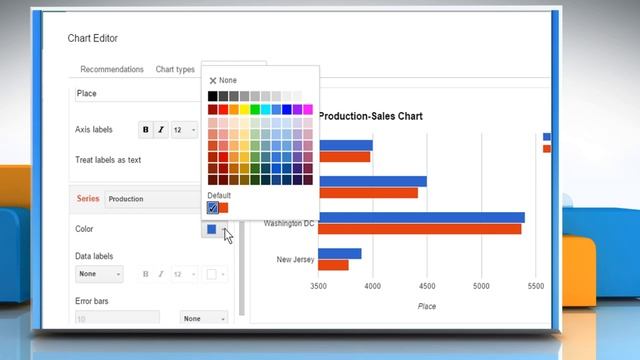
Task: Click the Washington DC orange bar
Action: tap(420, 229)
